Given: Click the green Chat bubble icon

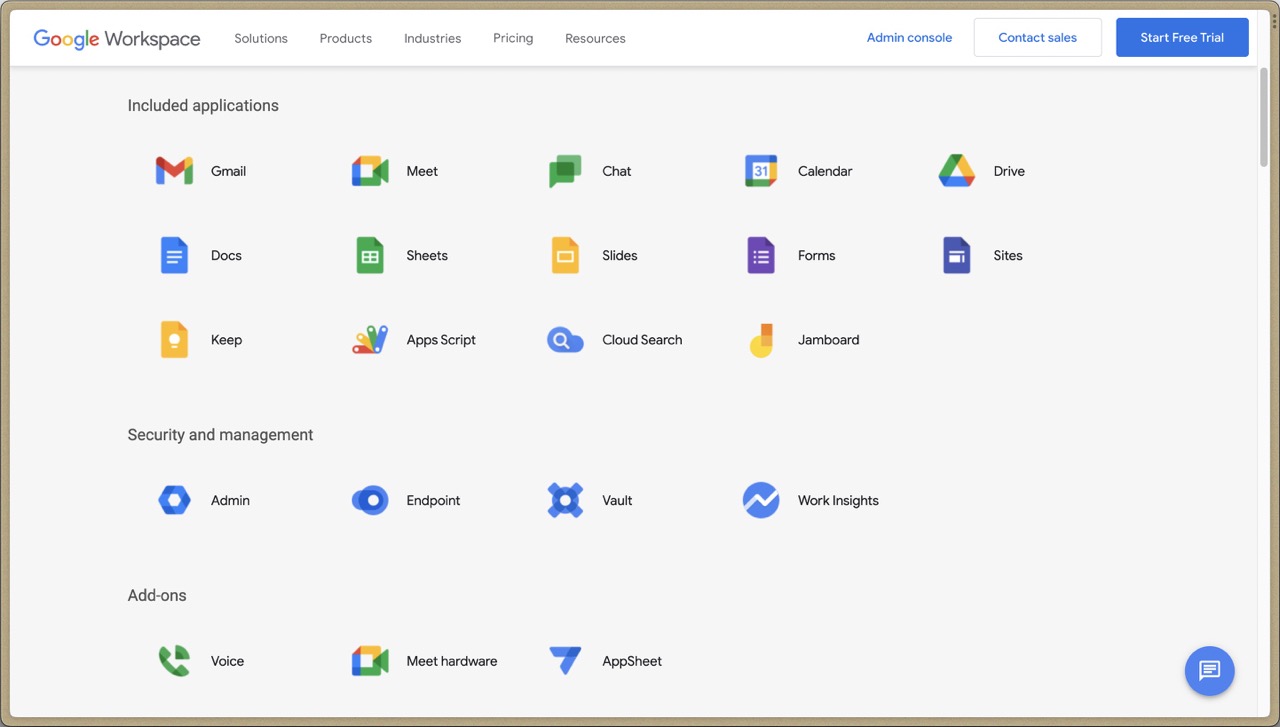Looking at the screenshot, I should 565,171.
